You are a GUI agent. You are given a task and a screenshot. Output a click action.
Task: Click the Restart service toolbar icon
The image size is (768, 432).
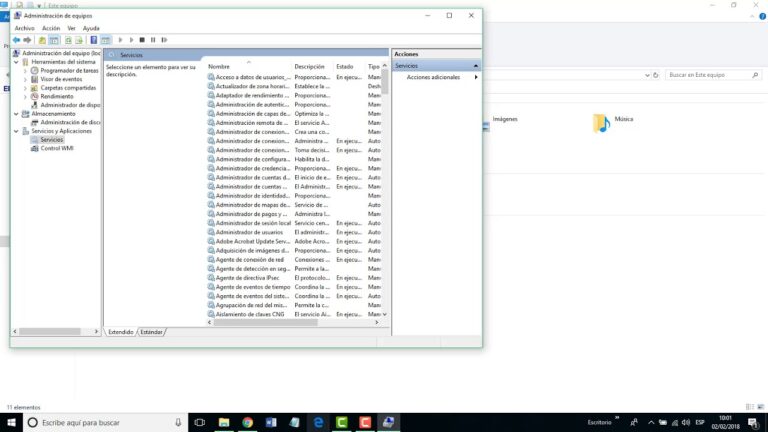(163, 40)
